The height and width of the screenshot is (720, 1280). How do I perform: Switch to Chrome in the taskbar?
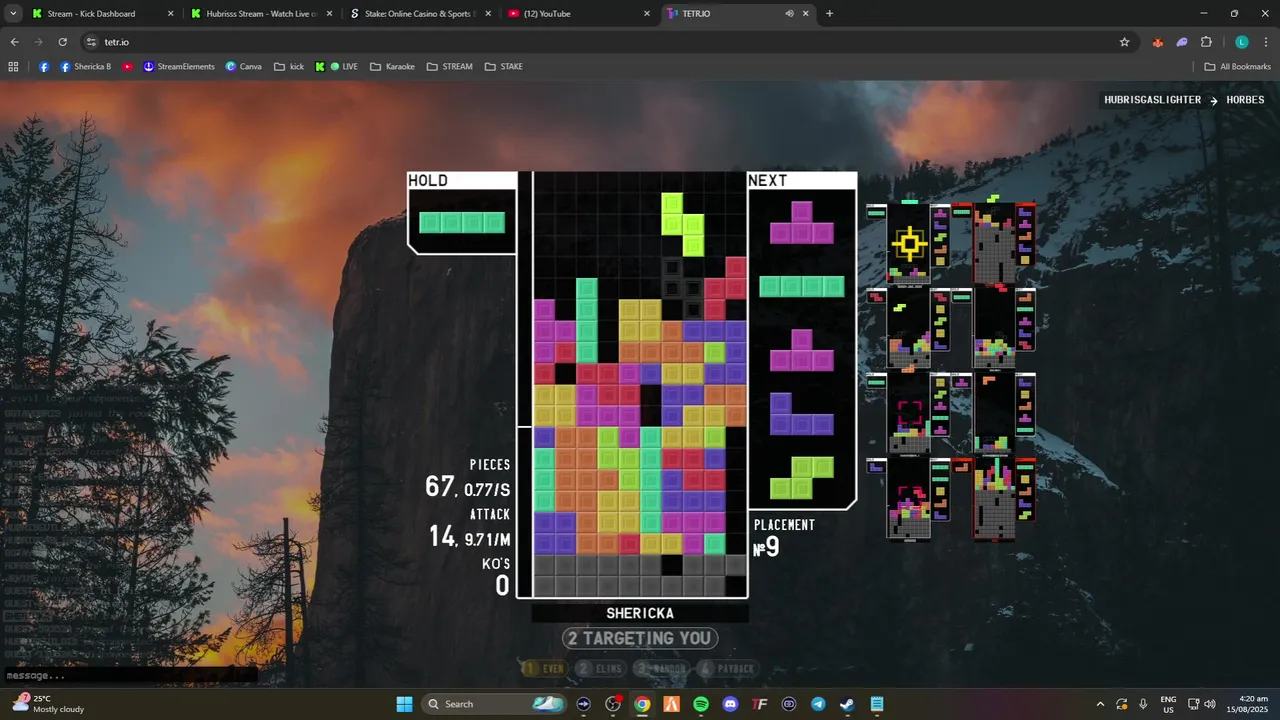pyautogui.click(x=642, y=704)
